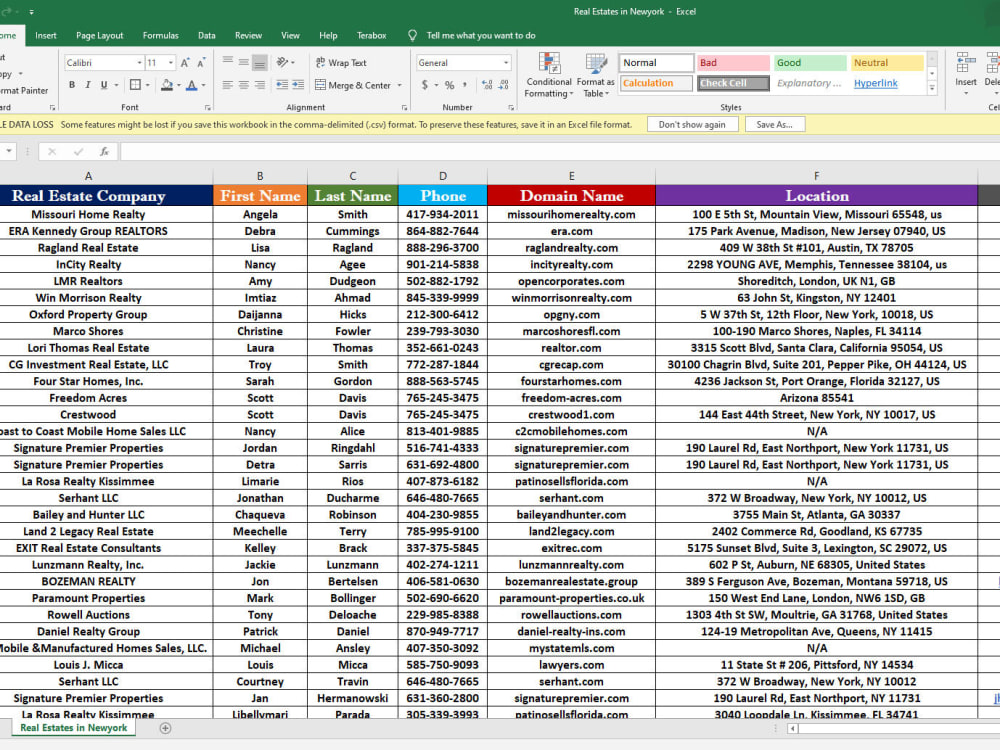Toggle Wrap Text
This screenshot has height=750, width=1000.
click(341, 62)
